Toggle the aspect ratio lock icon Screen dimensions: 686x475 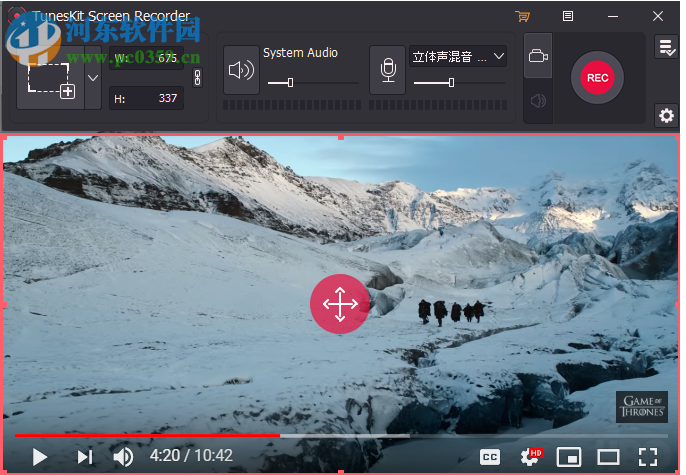click(198, 78)
